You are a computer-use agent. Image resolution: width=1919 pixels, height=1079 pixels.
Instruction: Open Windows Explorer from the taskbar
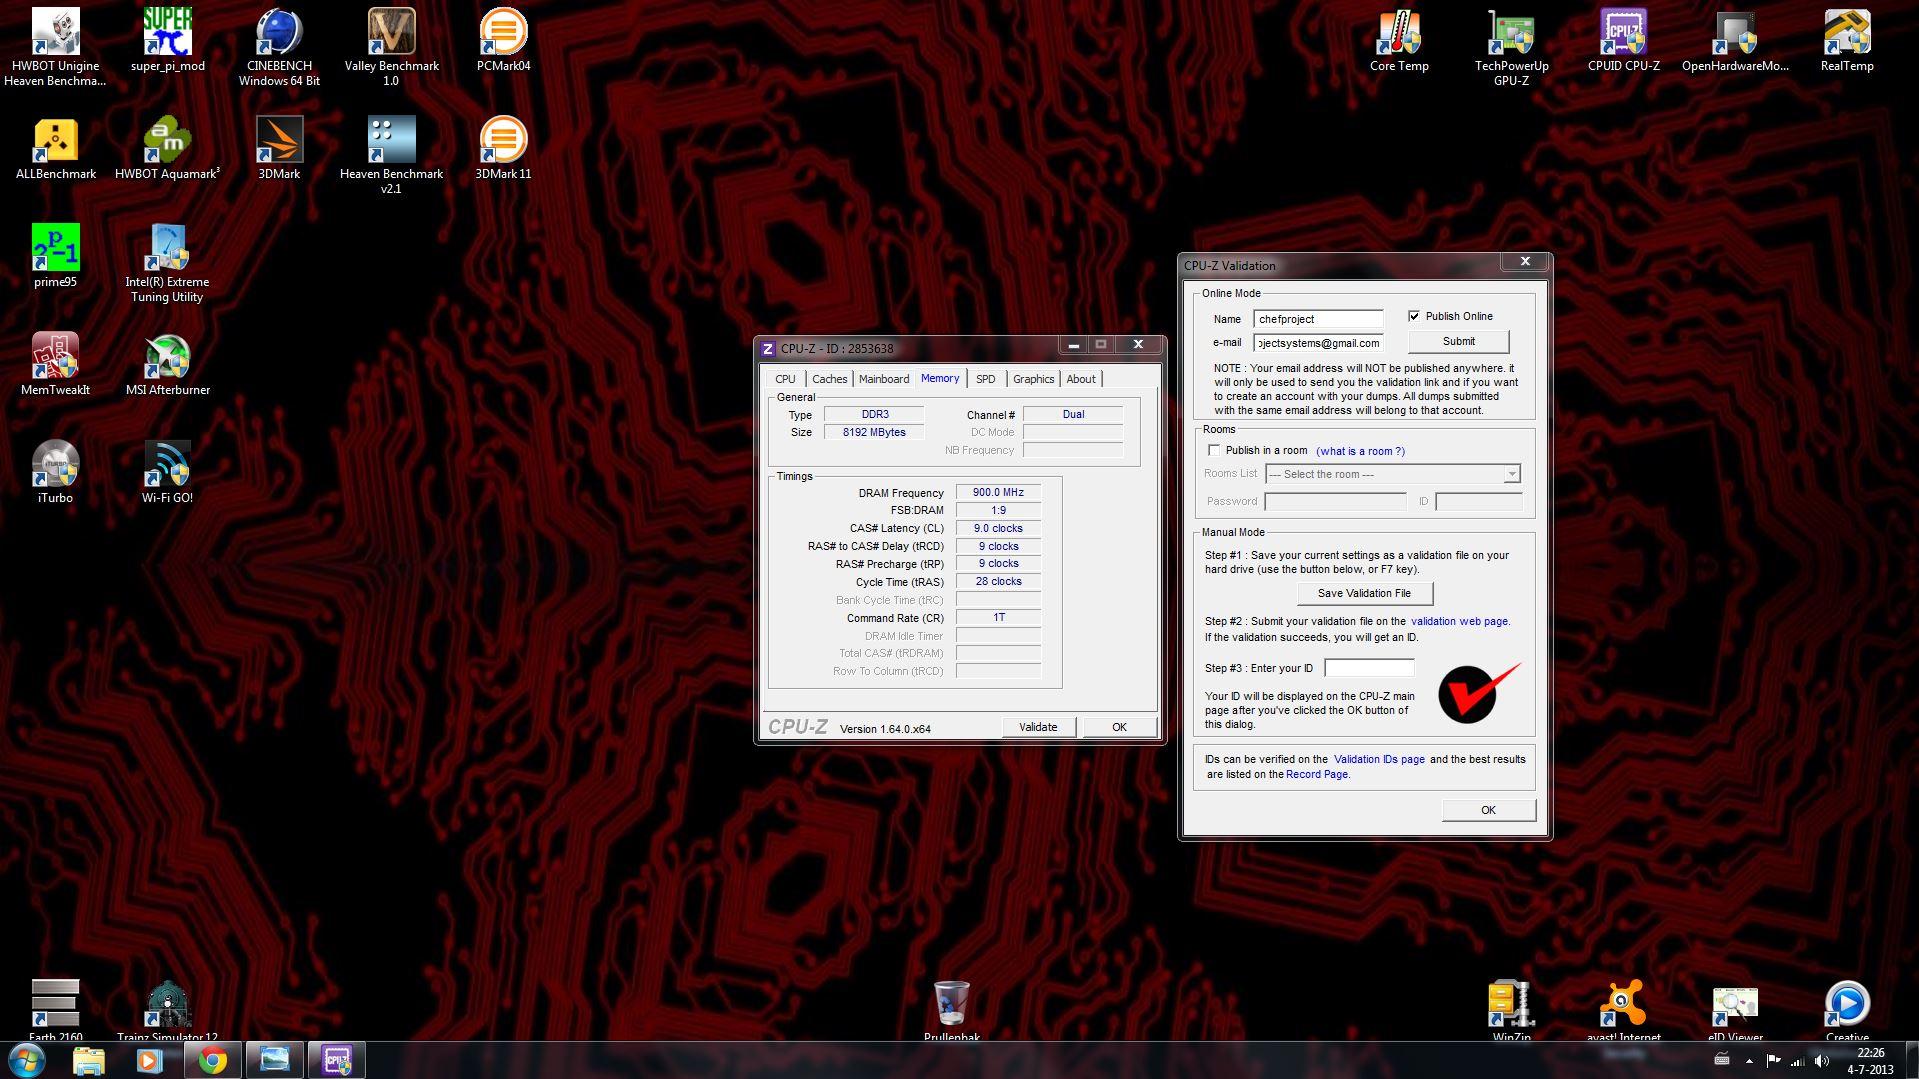tap(88, 1060)
